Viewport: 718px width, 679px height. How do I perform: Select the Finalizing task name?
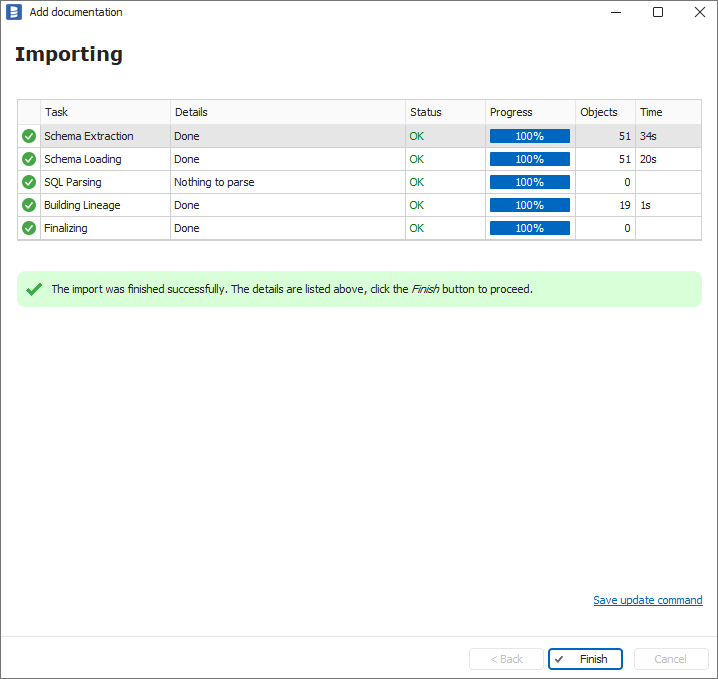point(66,228)
